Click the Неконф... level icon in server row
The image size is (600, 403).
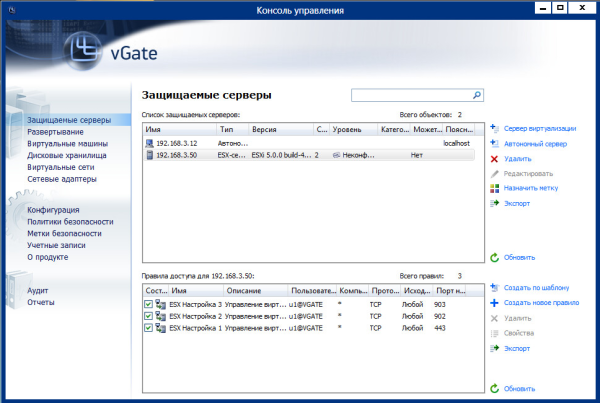[336, 155]
